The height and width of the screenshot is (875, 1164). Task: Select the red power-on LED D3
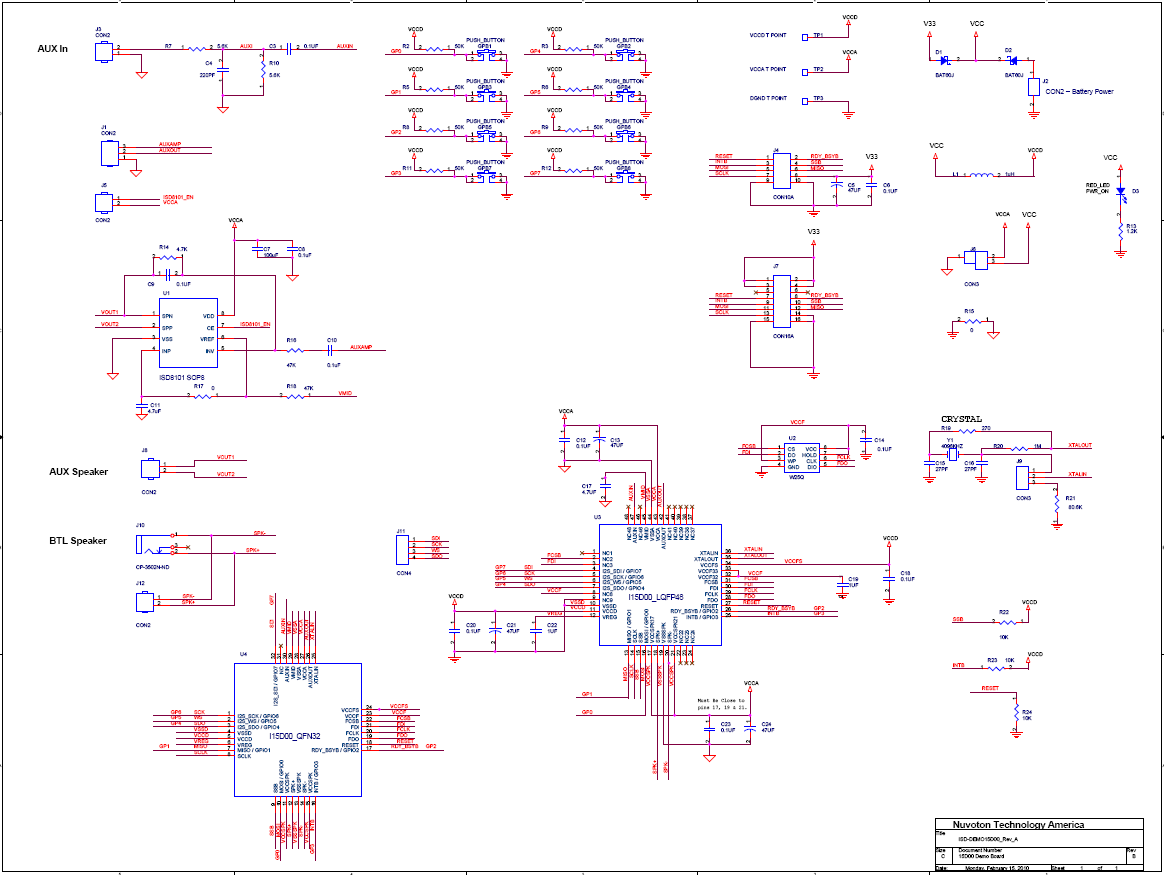pos(1121,192)
